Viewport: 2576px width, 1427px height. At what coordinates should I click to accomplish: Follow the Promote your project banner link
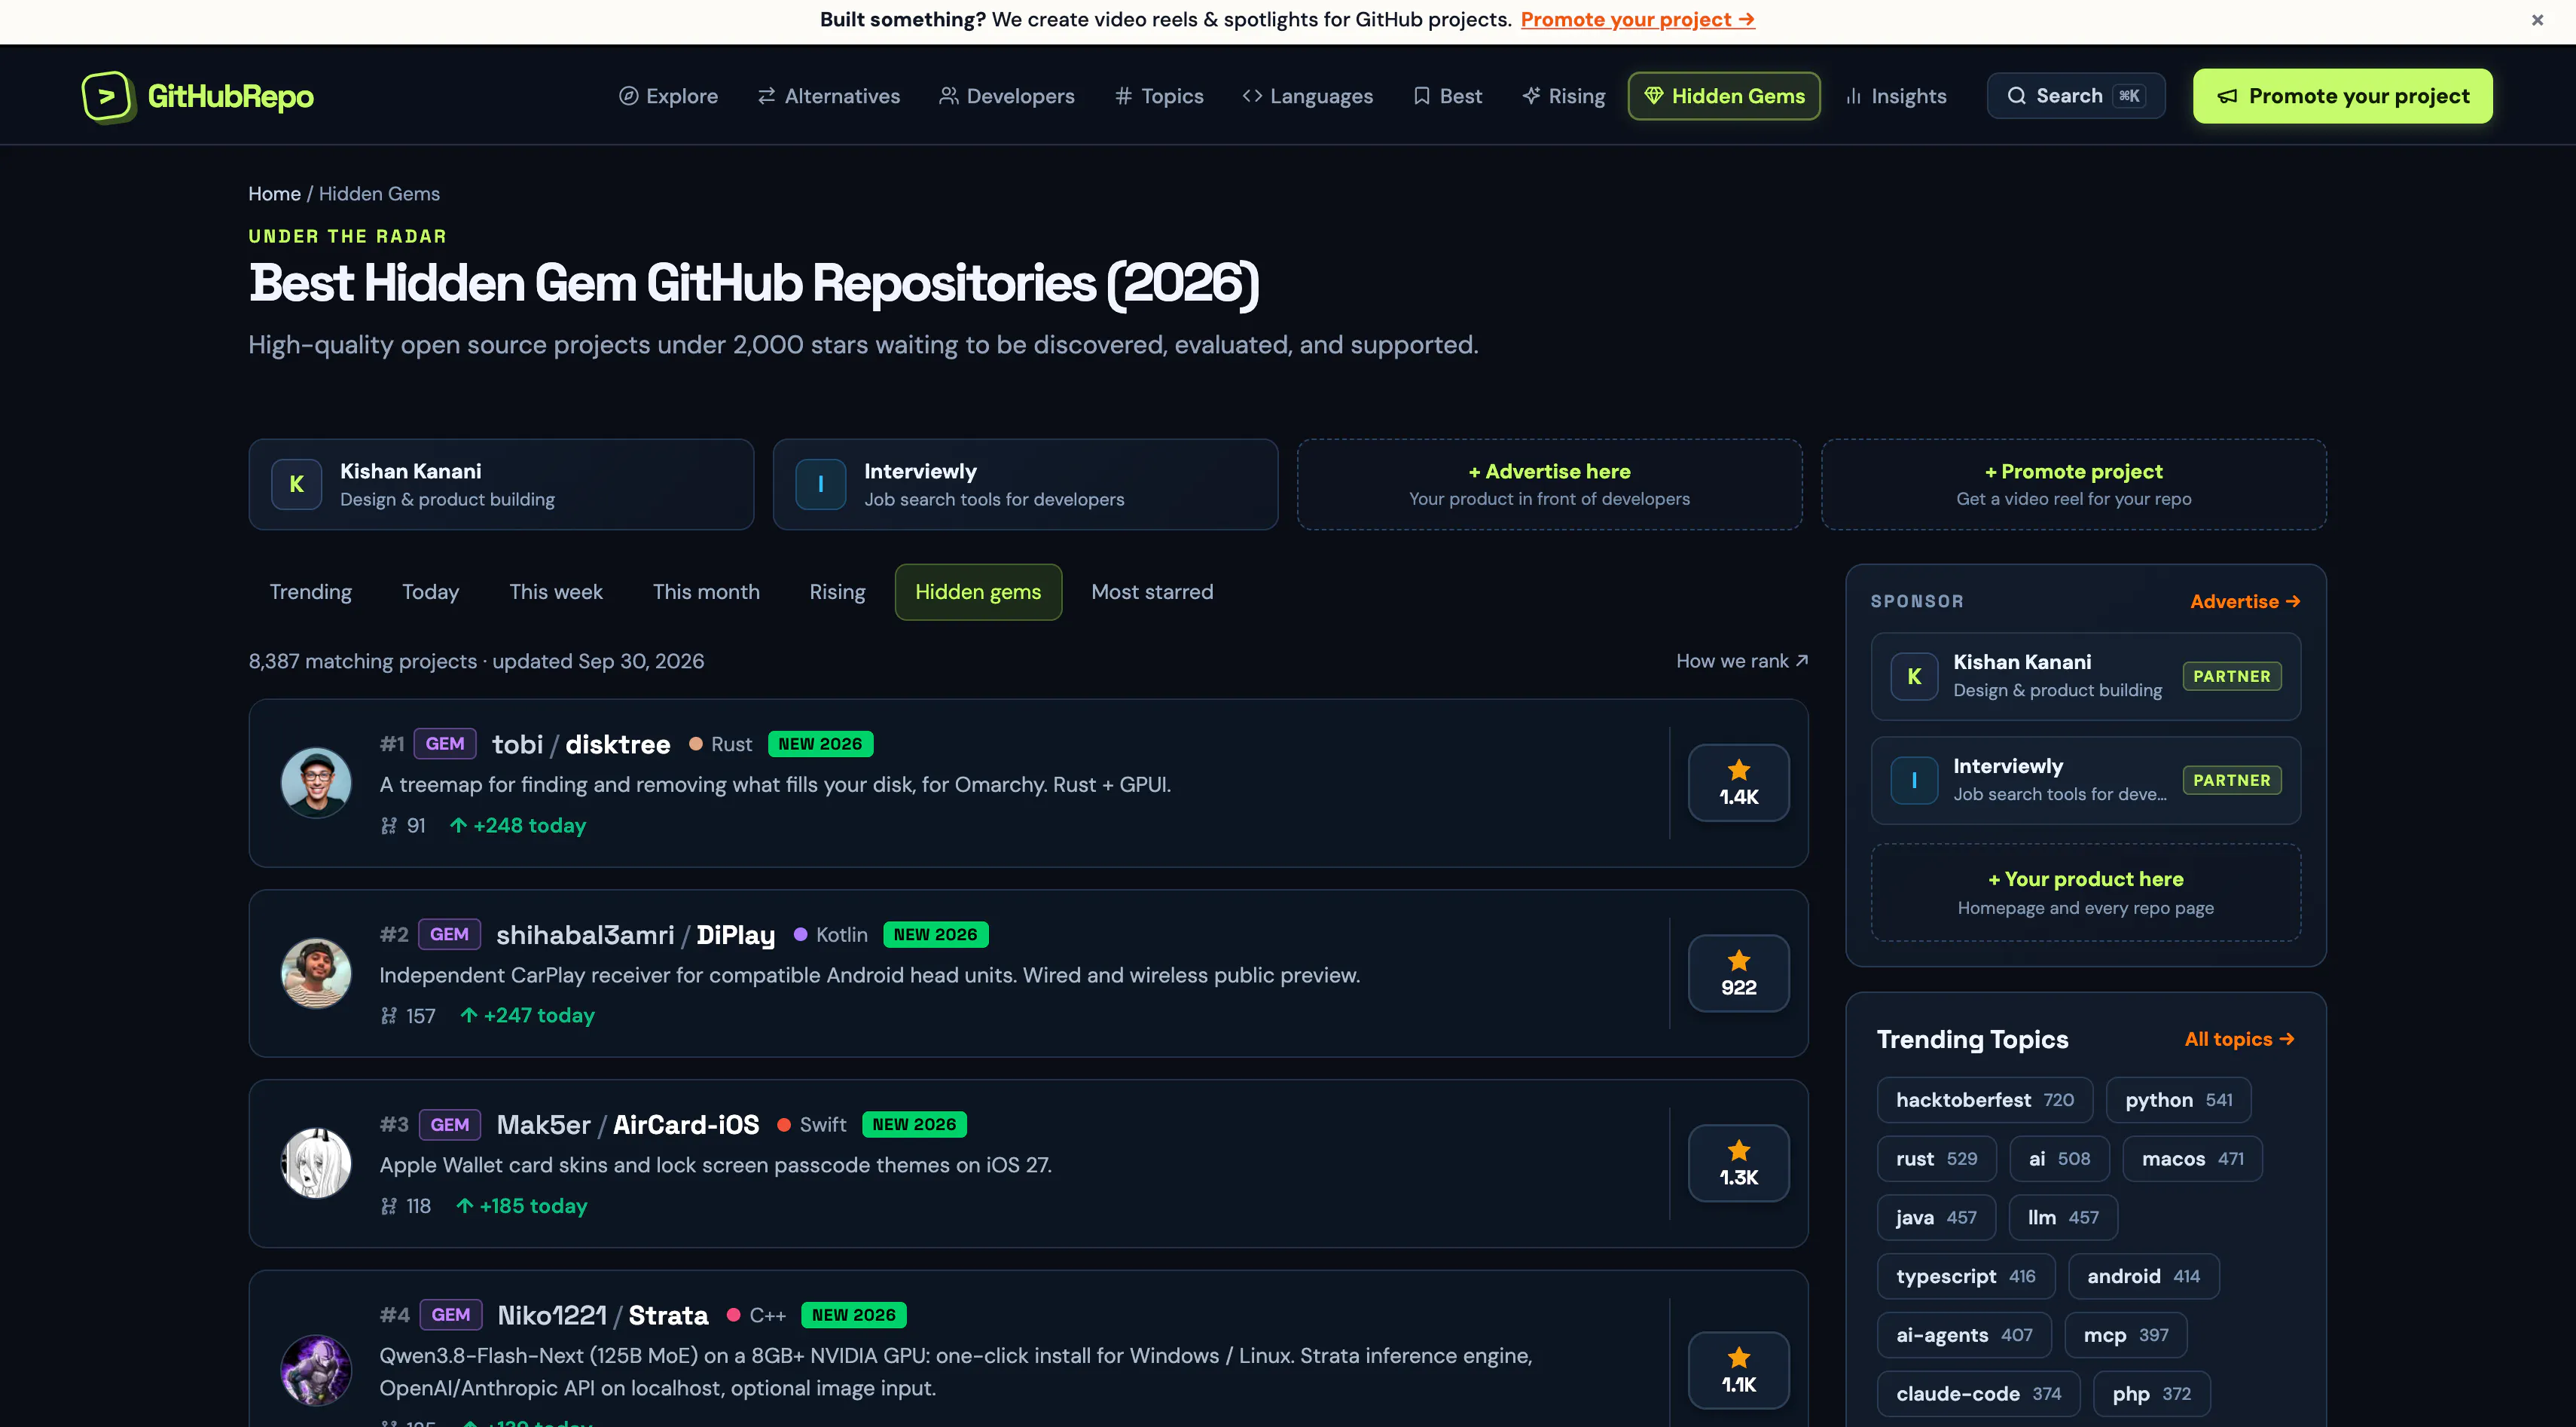pos(1637,19)
